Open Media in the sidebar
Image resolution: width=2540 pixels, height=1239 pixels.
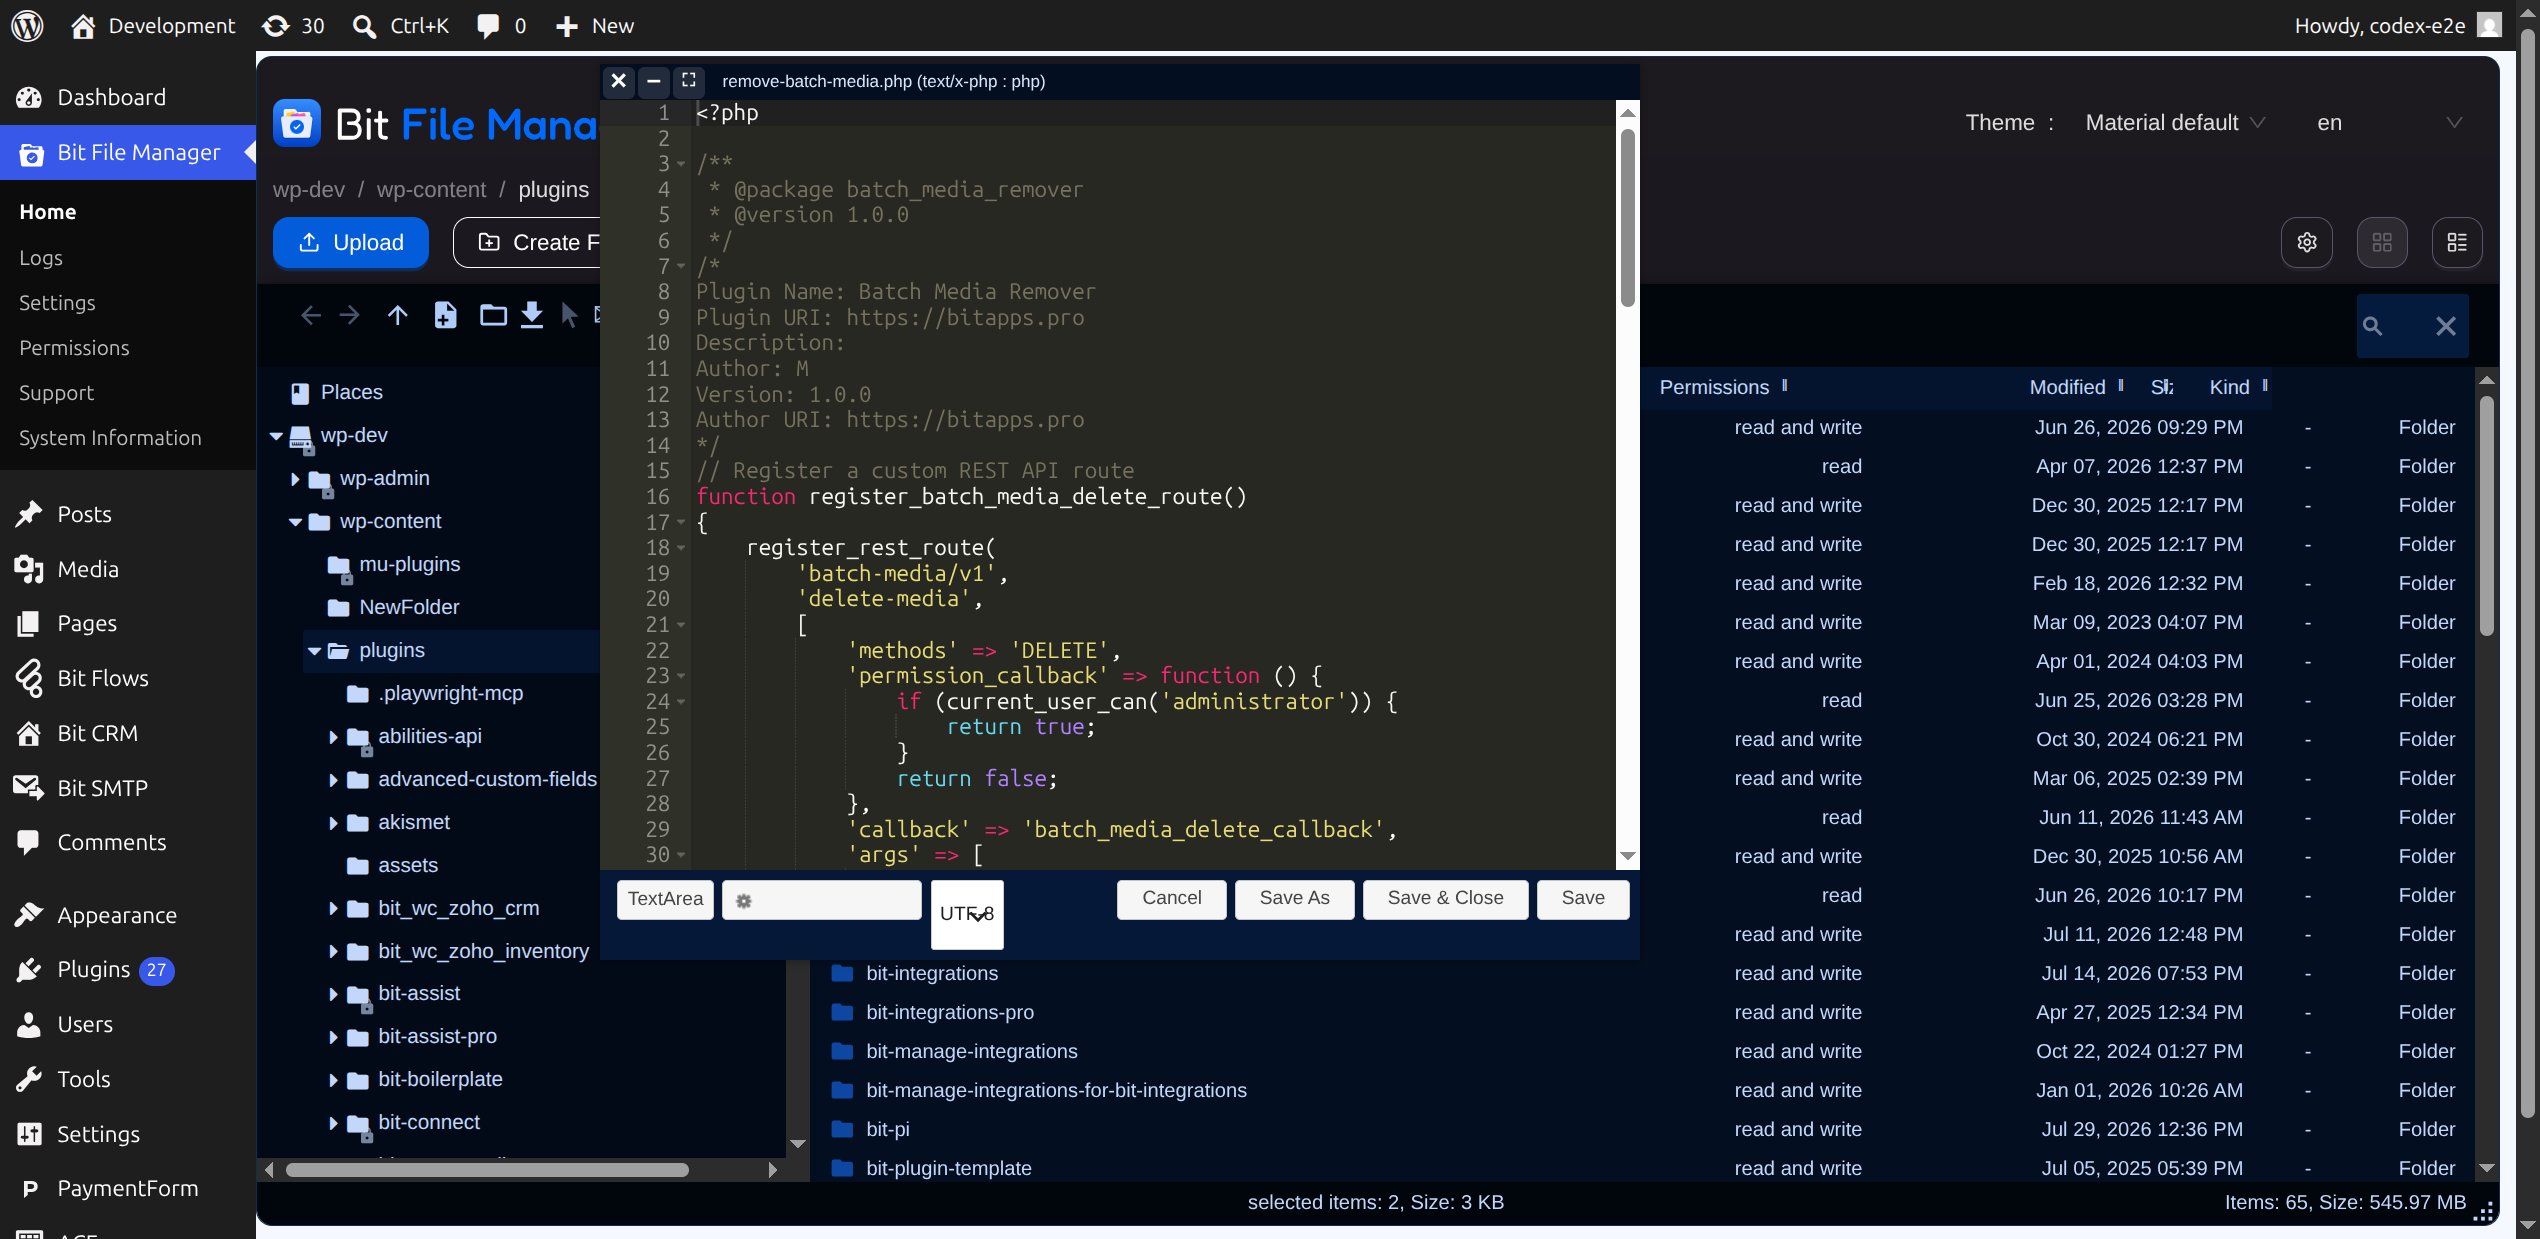click(88, 569)
